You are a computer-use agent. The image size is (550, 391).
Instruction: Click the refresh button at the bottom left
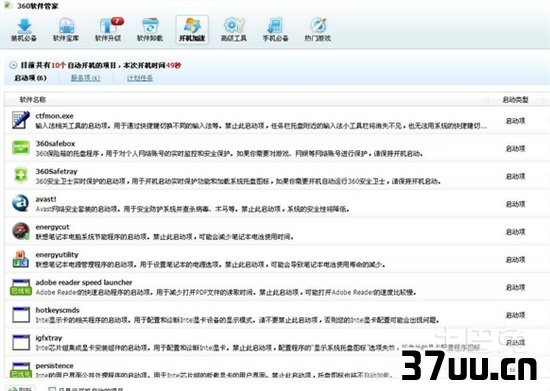(21, 389)
